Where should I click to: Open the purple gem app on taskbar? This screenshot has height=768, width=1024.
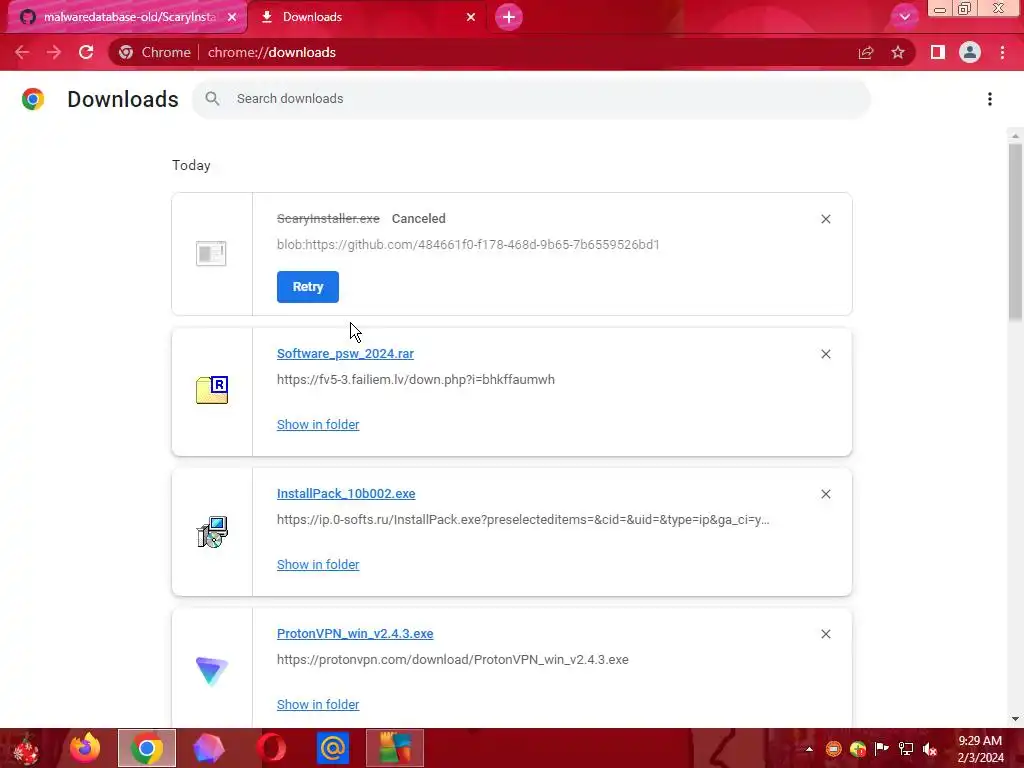[x=209, y=748]
